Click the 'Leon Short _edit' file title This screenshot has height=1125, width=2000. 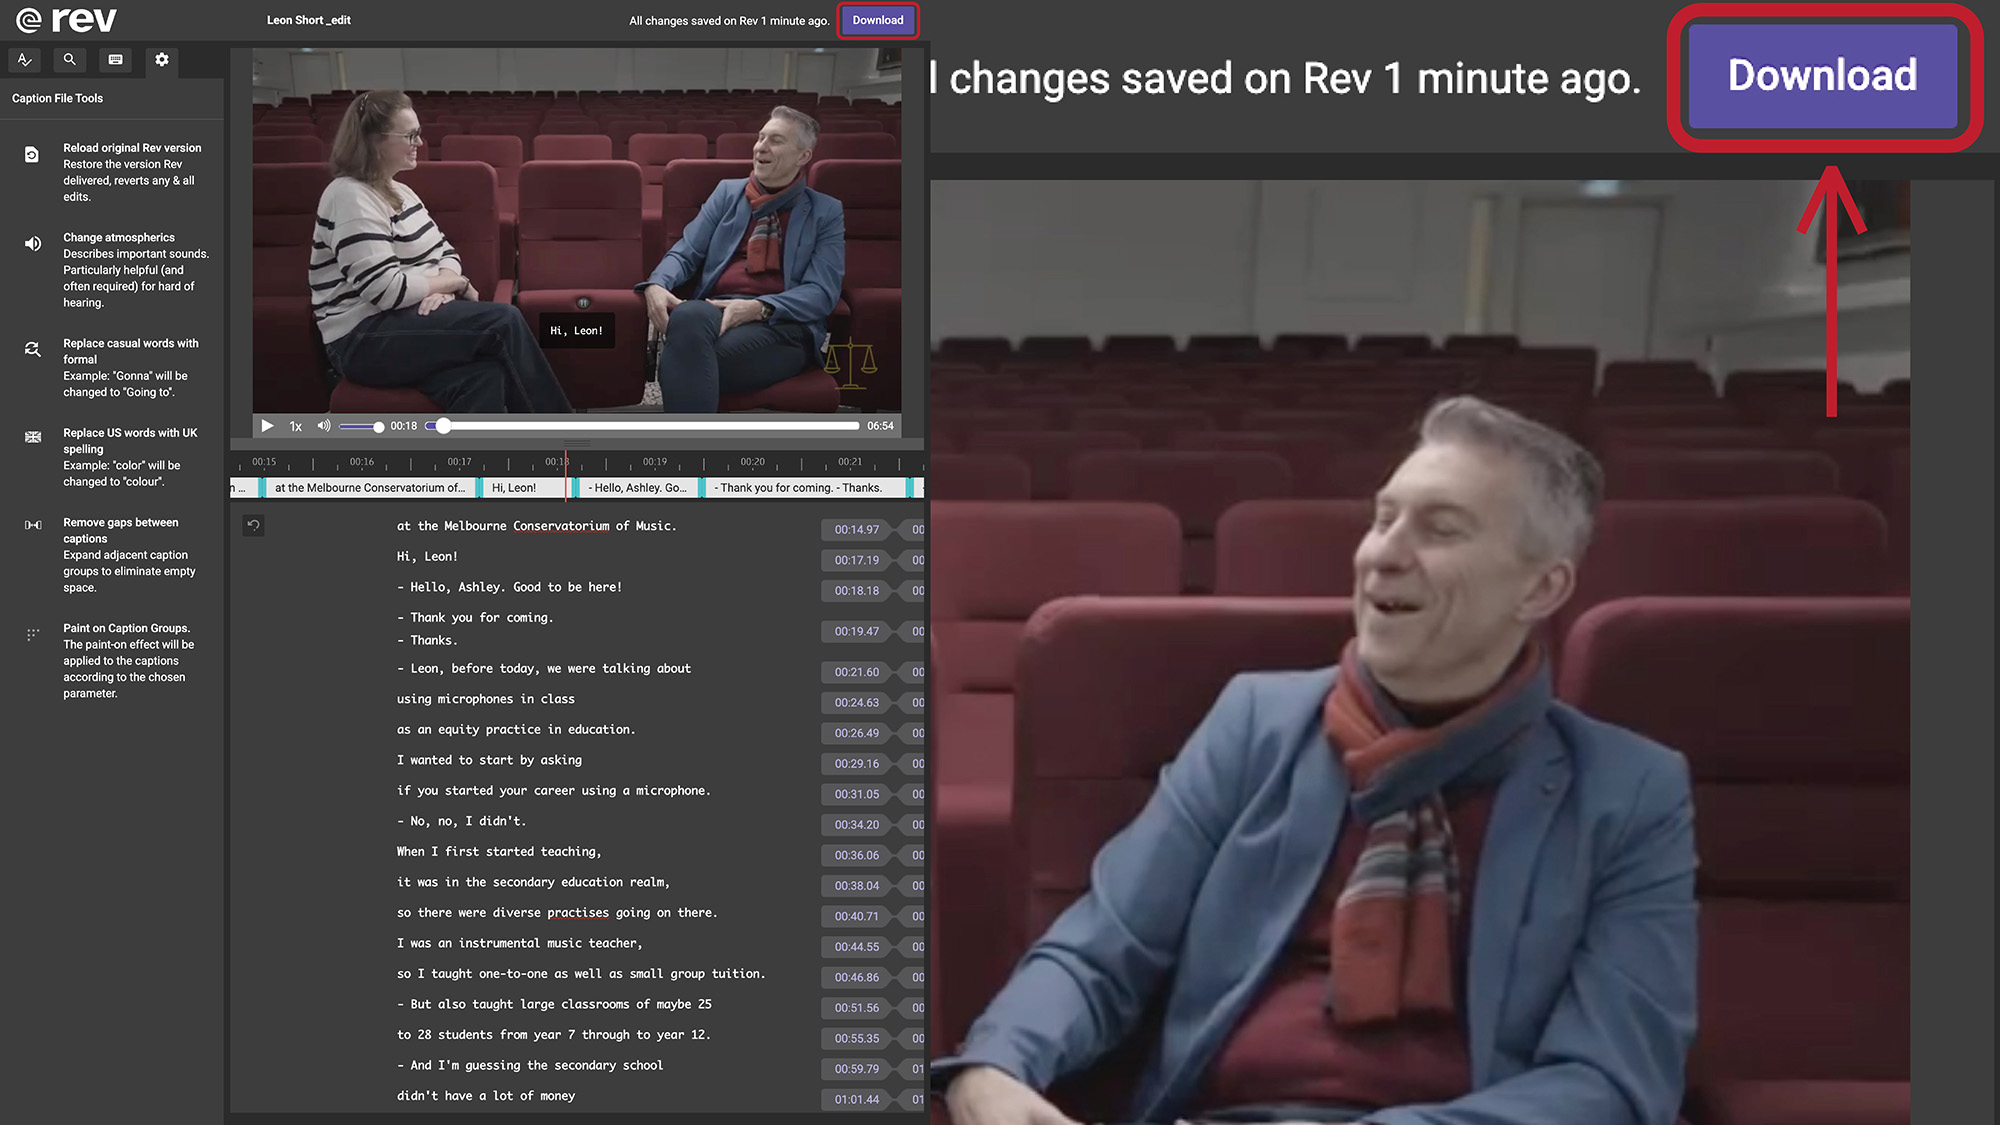pos(308,20)
